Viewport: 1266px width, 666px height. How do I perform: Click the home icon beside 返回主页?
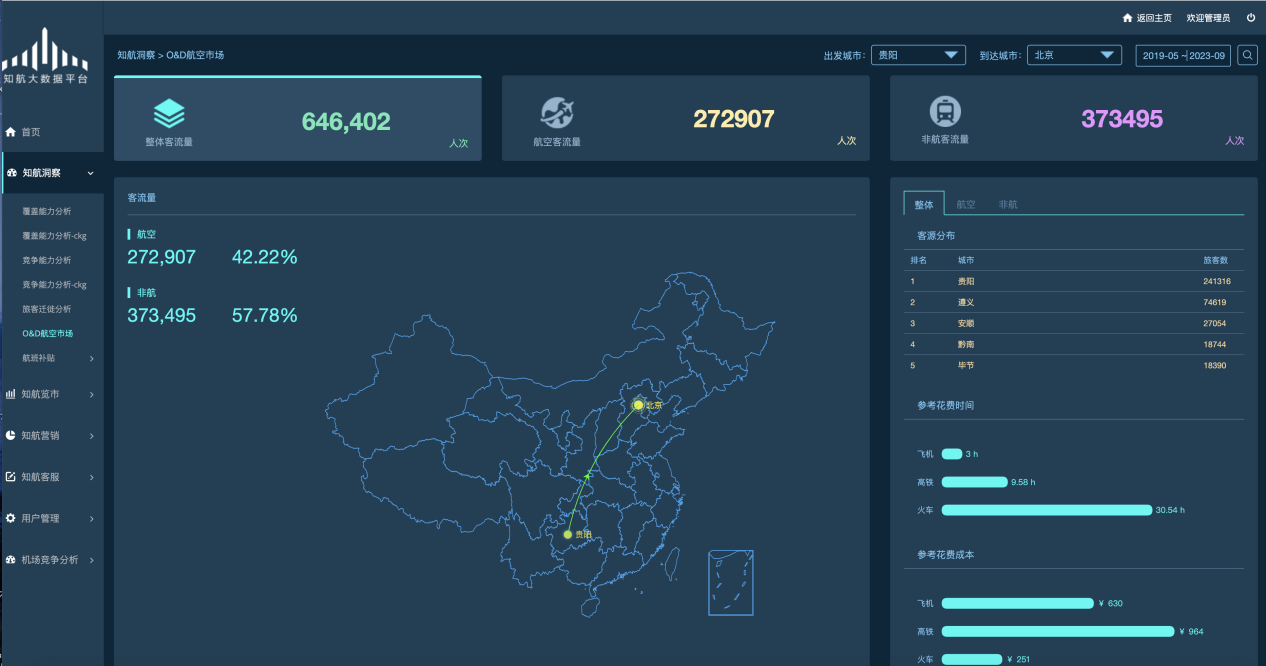click(x=1128, y=18)
